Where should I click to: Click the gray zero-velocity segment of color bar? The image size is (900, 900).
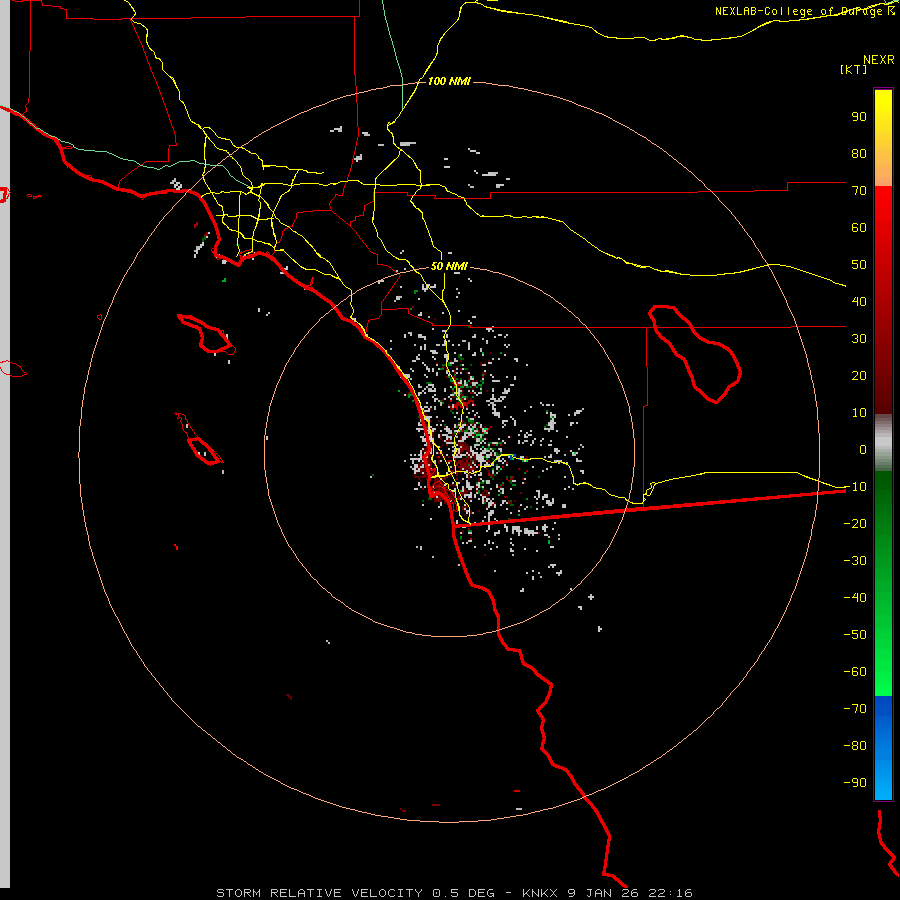click(883, 443)
